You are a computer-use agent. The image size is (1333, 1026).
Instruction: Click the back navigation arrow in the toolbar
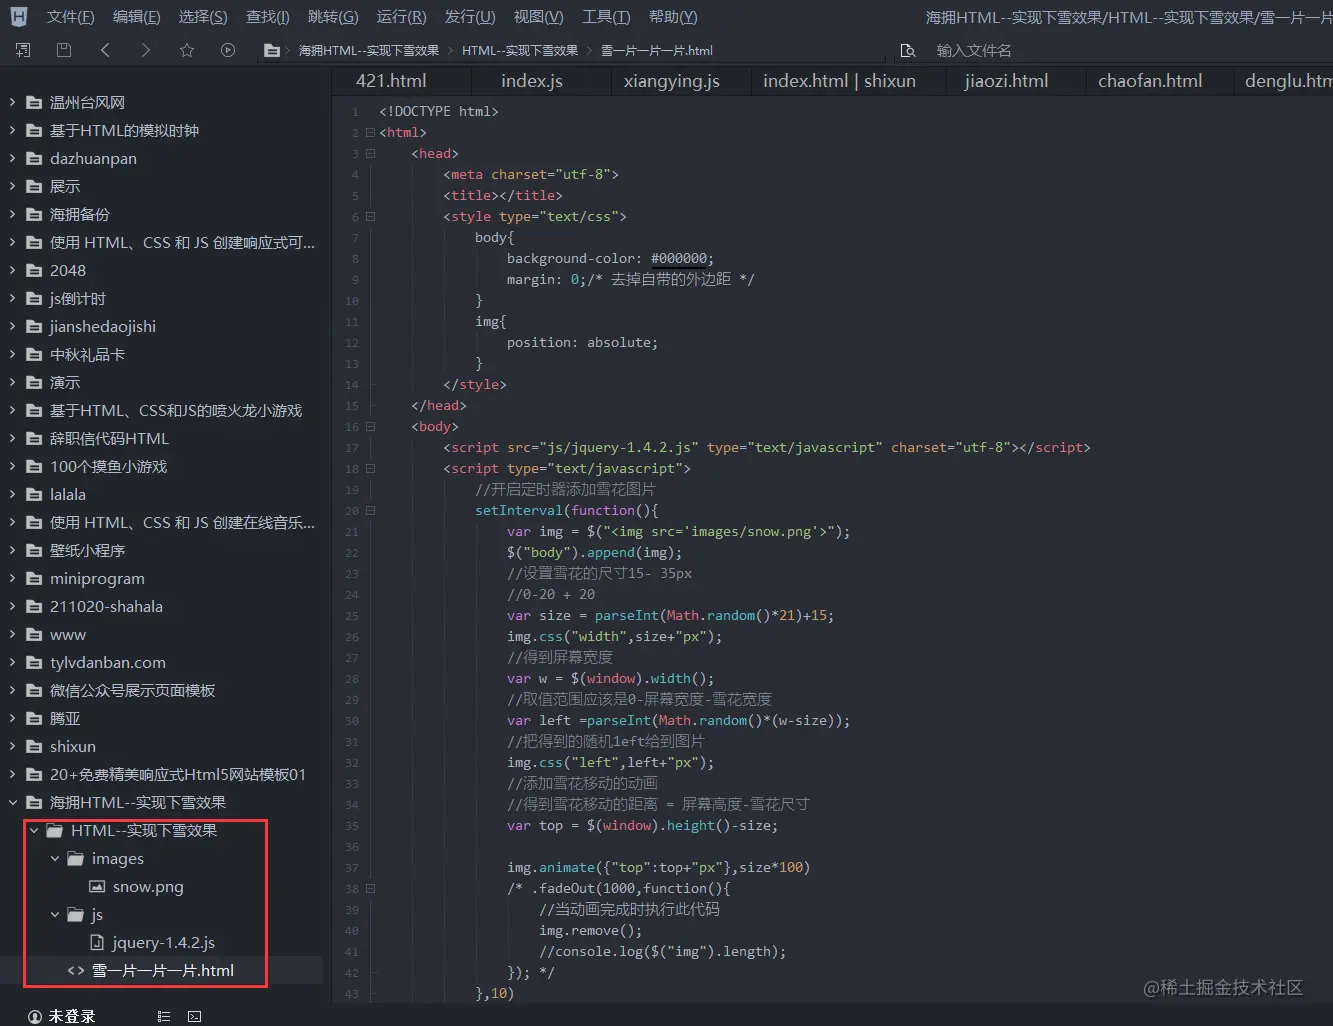pyautogui.click(x=104, y=50)
